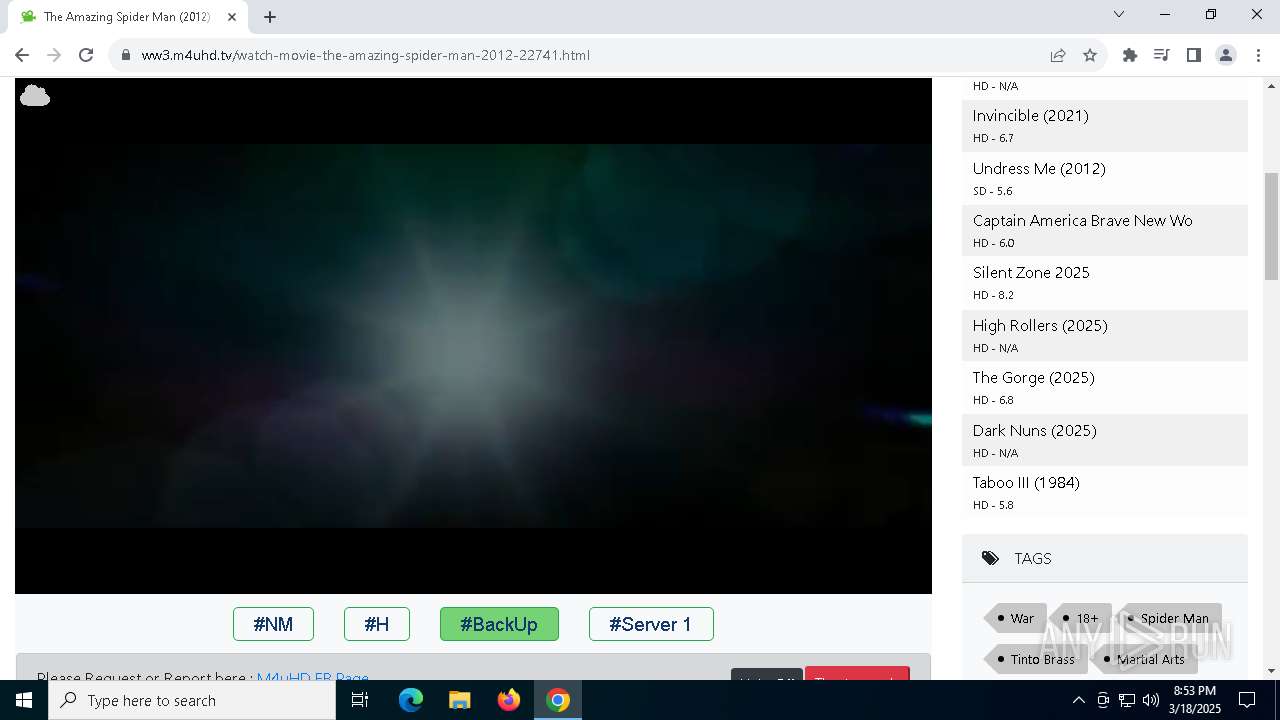Click the Chrome taskbar icon
The image size is (1280, 720).
(558, 700)
